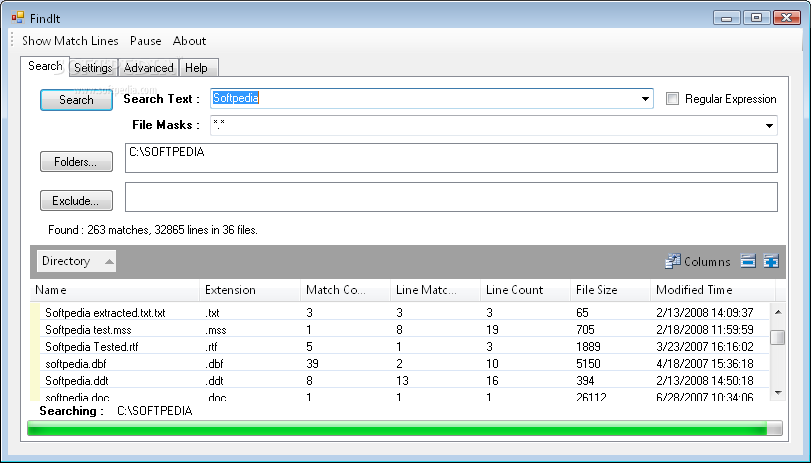Open Show Match Lines menu
The image size is (811, 463).
pos(70,41)
